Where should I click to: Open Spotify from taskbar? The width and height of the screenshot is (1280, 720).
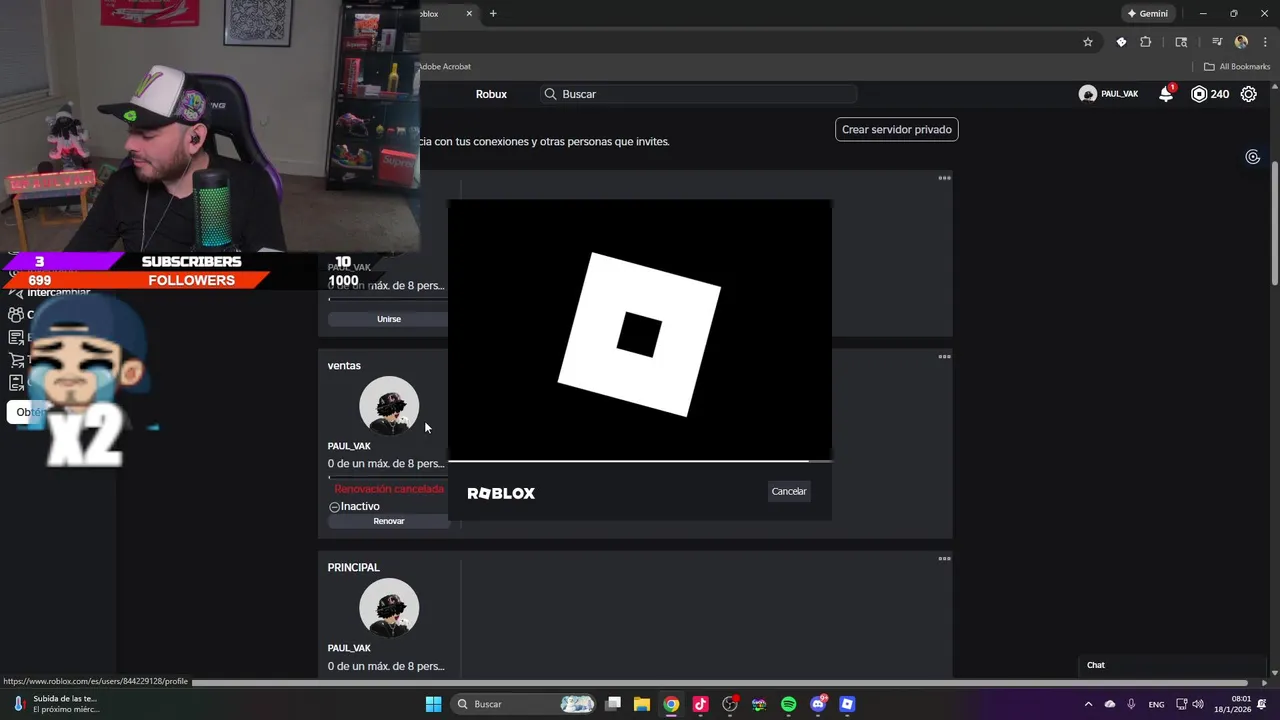[x=788, y=704]
